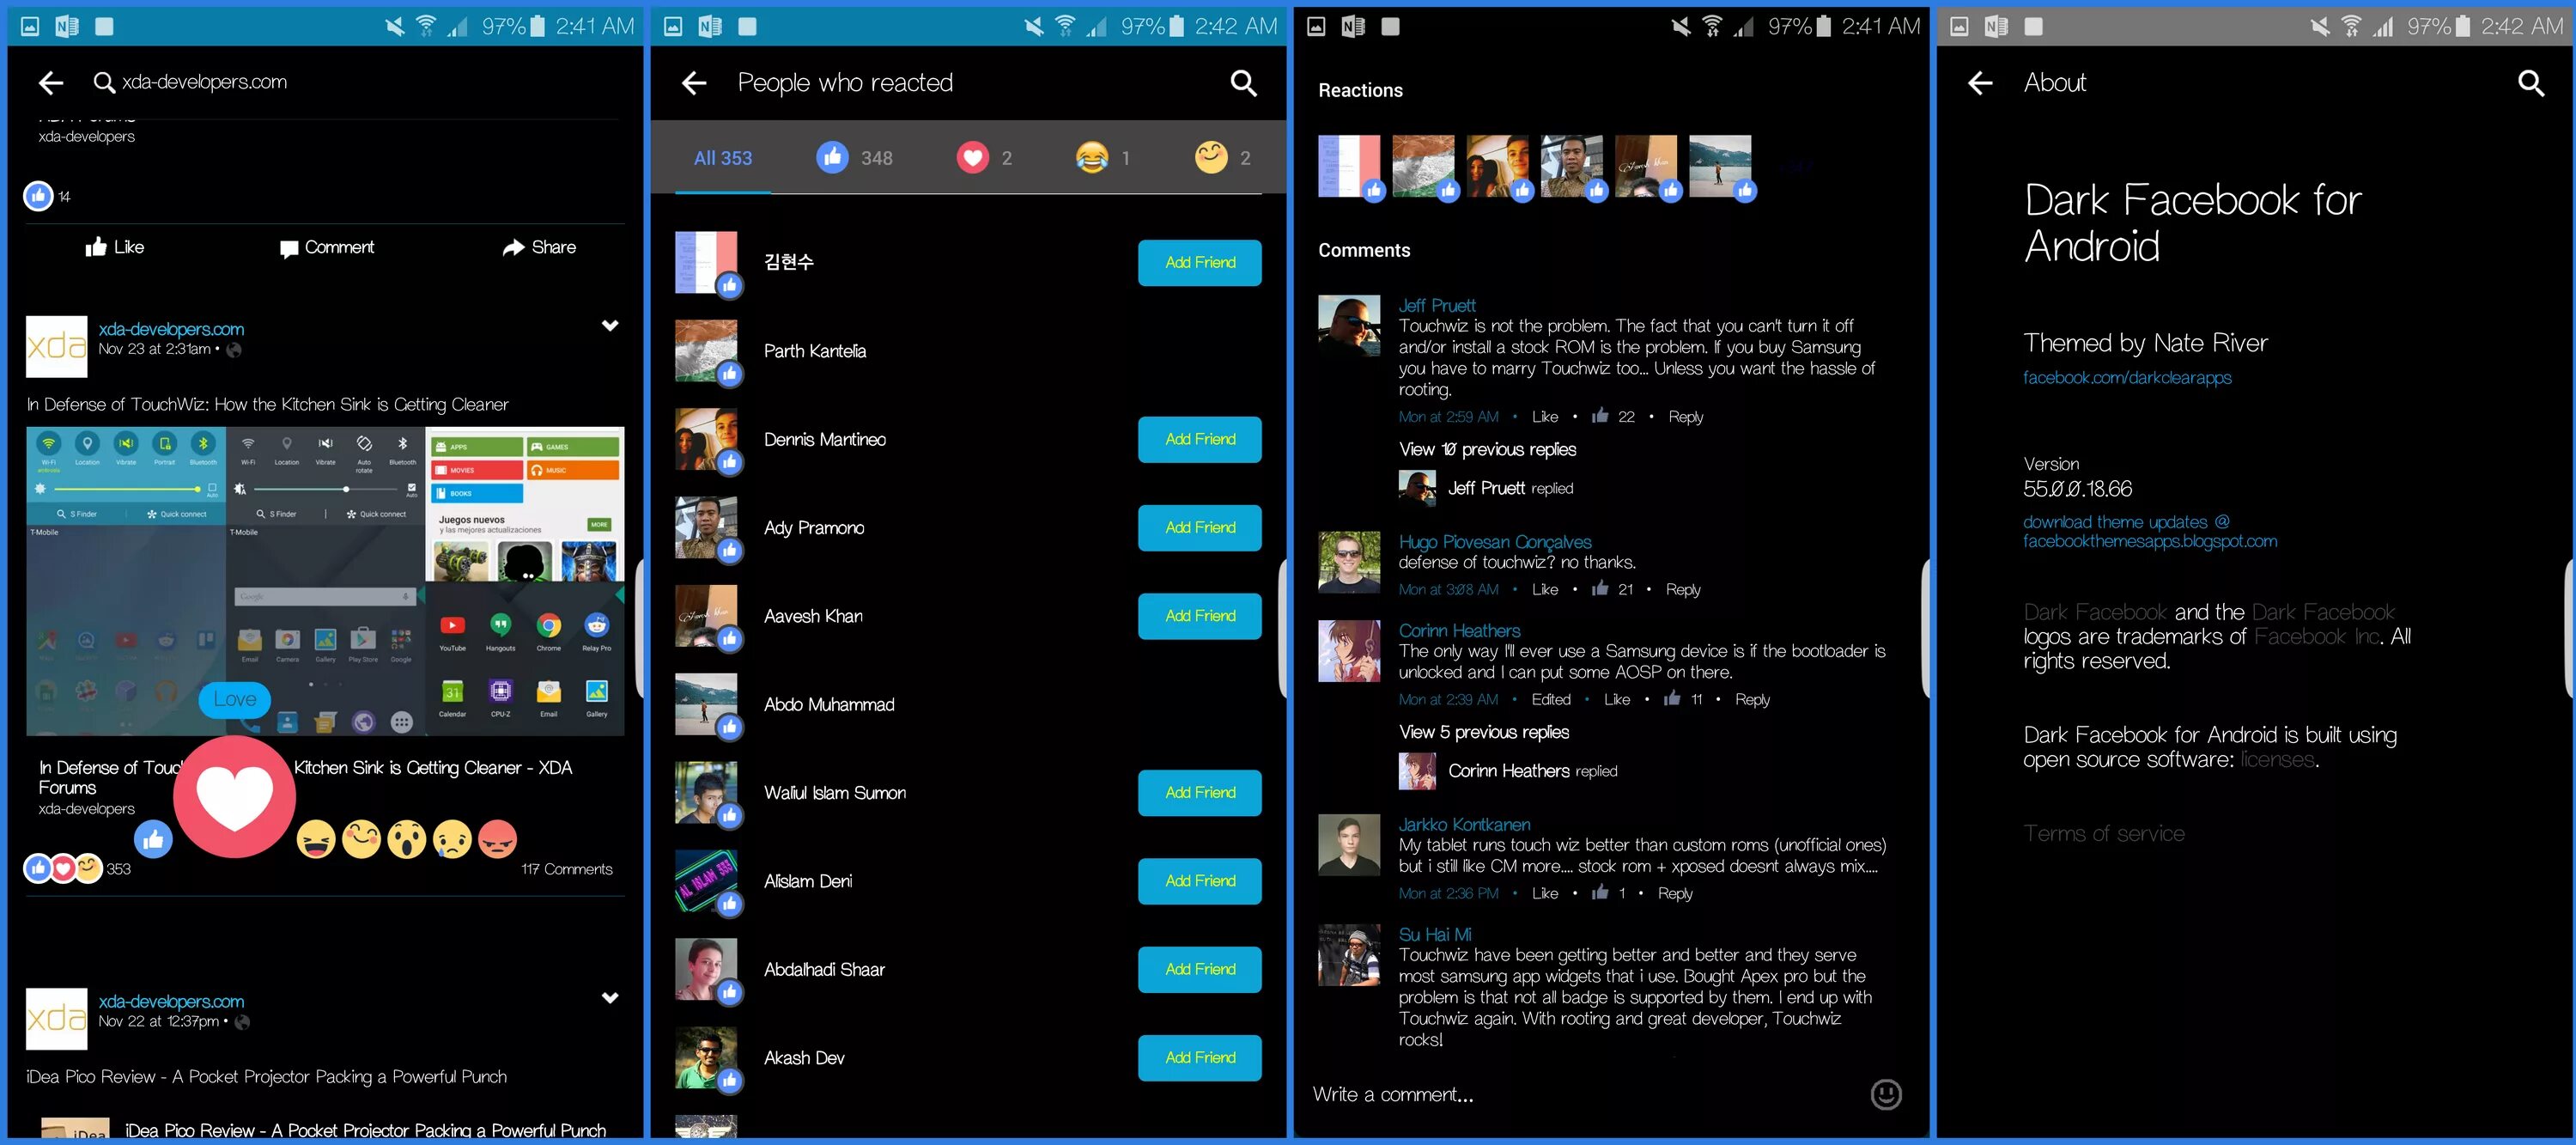This screenshot has height=1145, width=2576.
Task: Comment on the xda-developers post
Action: pos(327,247)
